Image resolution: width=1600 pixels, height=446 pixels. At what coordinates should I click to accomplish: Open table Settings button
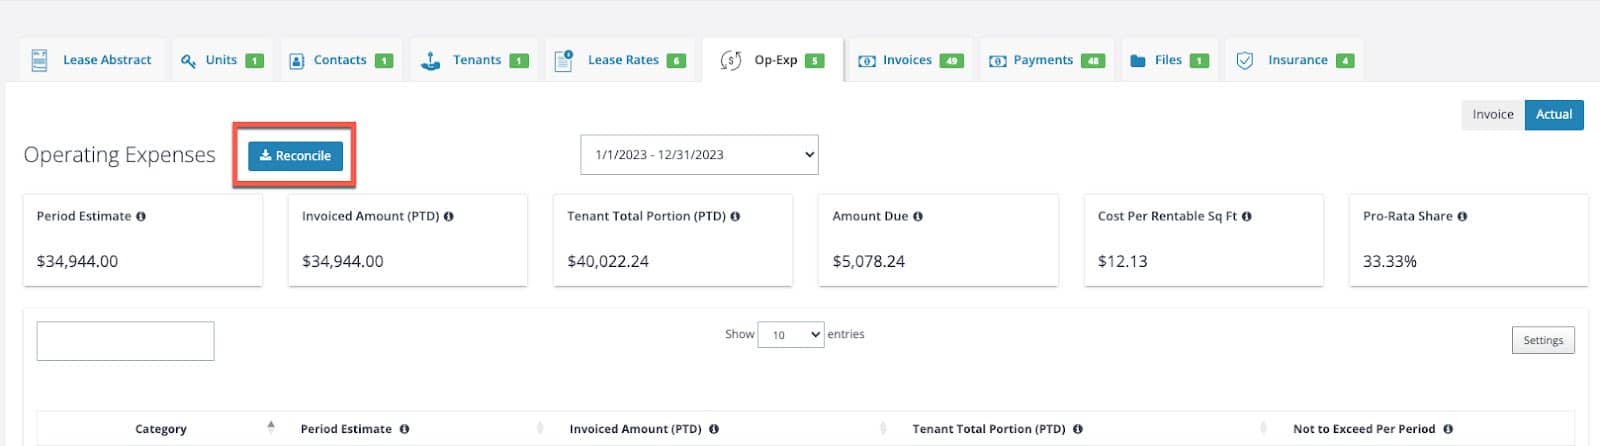click(1543, 341)
